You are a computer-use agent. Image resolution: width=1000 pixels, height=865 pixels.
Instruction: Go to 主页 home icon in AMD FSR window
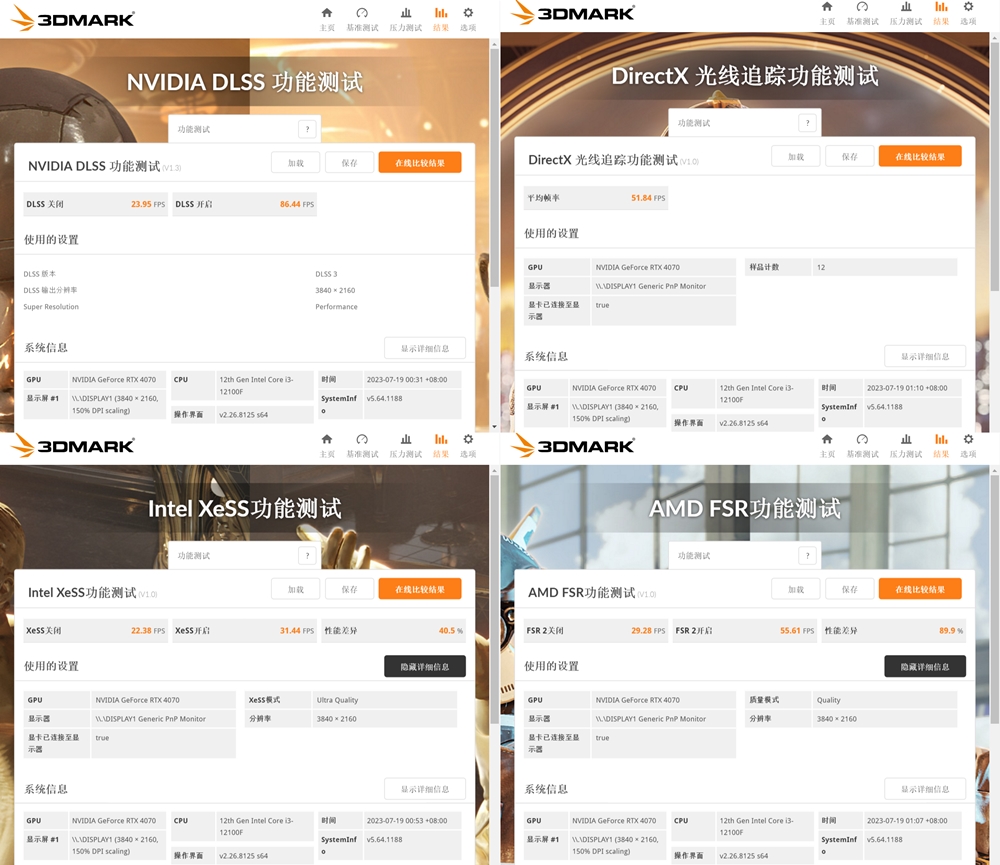[827, 439]
